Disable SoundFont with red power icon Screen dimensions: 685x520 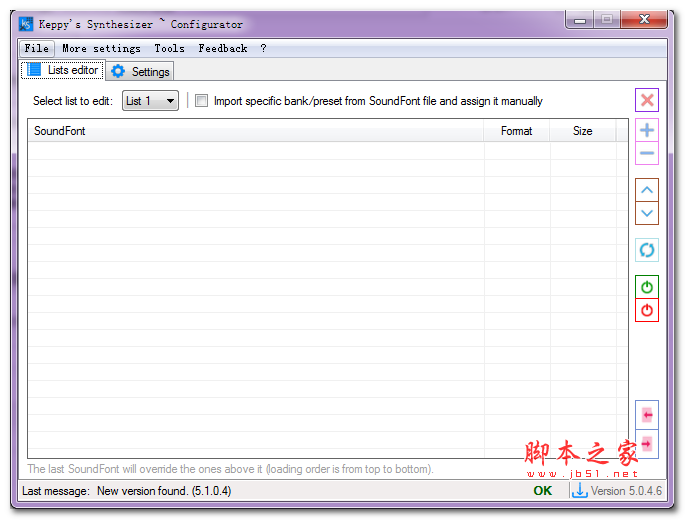(647, 310)
